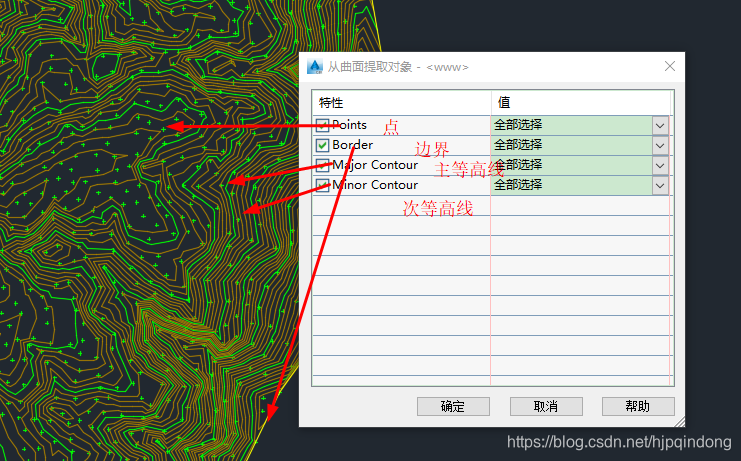
Task: Uncheck the Border checkbox
Action: (x=322, y=145)
